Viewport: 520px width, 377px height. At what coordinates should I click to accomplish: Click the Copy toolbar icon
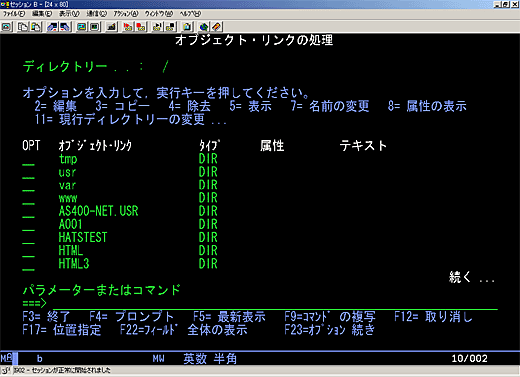tap(23, 27)
